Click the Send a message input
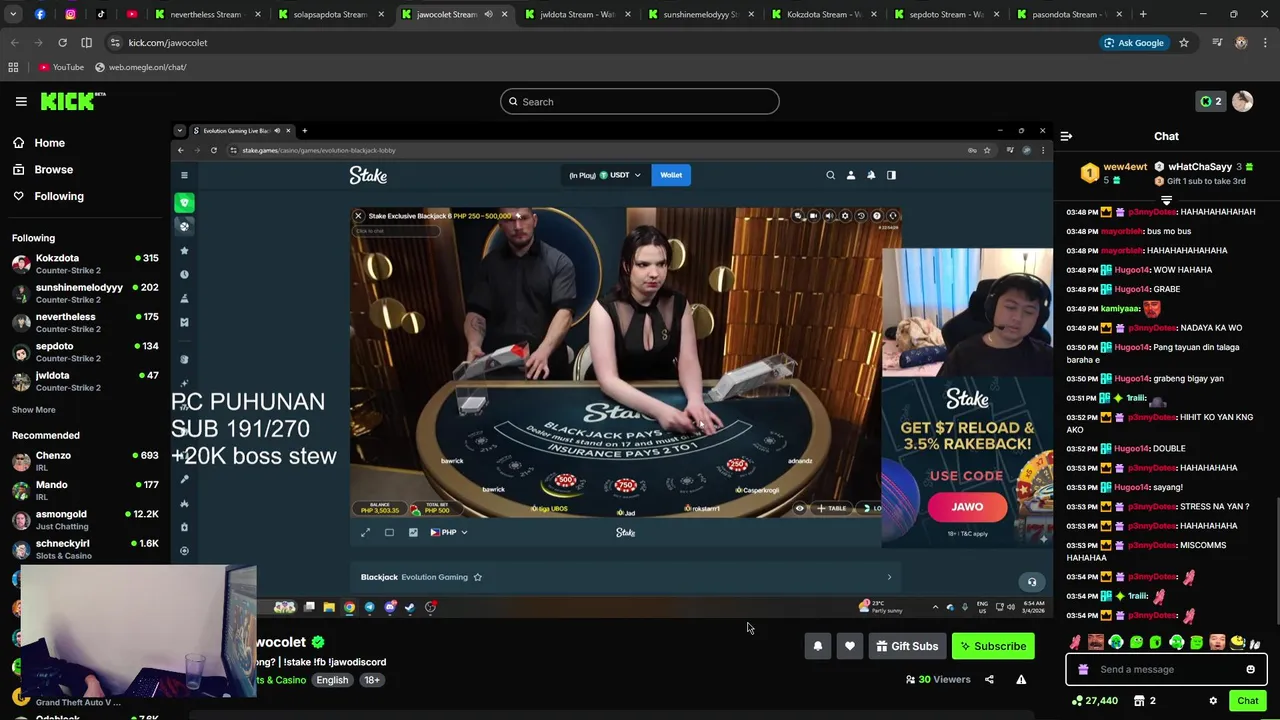1280x720 pixels. click(1166, 669)
